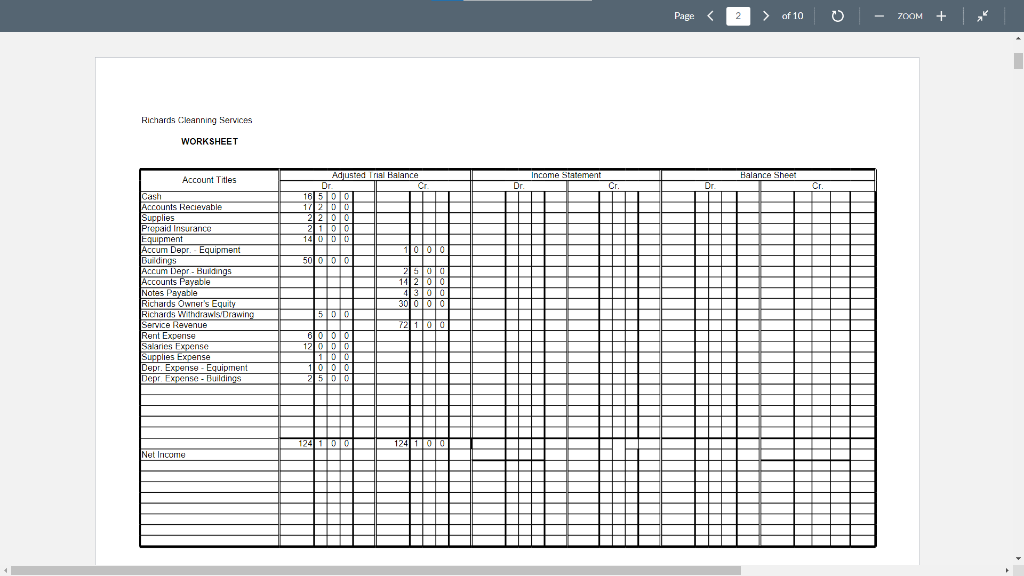Click the WORKSHEET title text
This screenshot has width=1024, height=576.
(210, 141)
